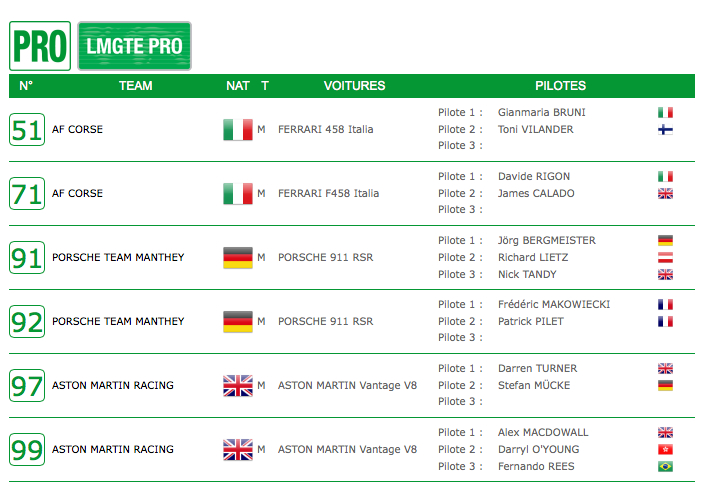Click Brazilian flag beside Fernando REES
The width and height of the screenshot is (710, 492).
point(665,466)
